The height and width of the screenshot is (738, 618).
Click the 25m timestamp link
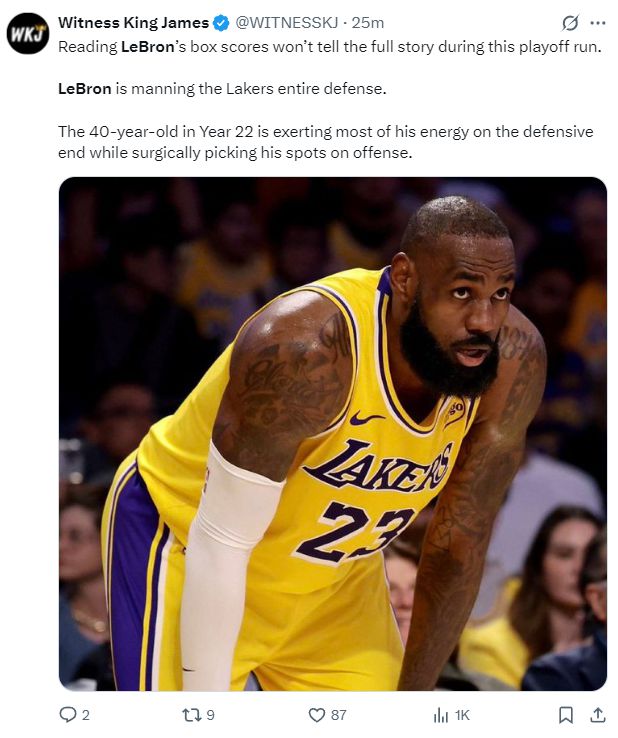[368, 23]
